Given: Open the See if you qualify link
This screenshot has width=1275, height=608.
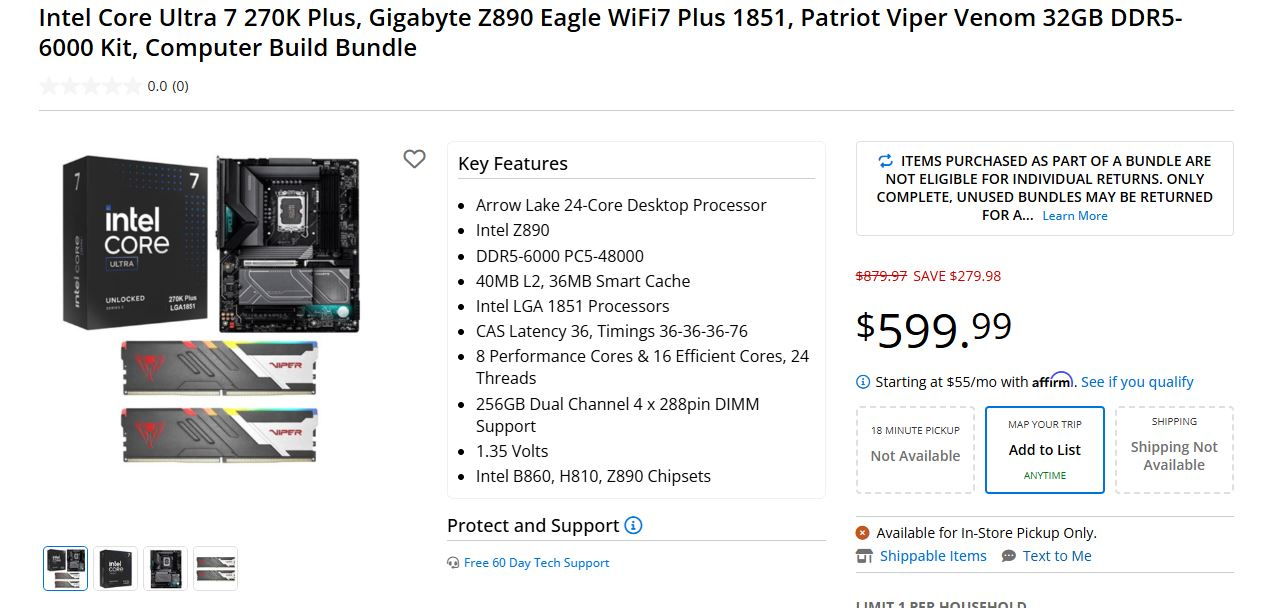Looking at the screenshot, I should 1137,382.
